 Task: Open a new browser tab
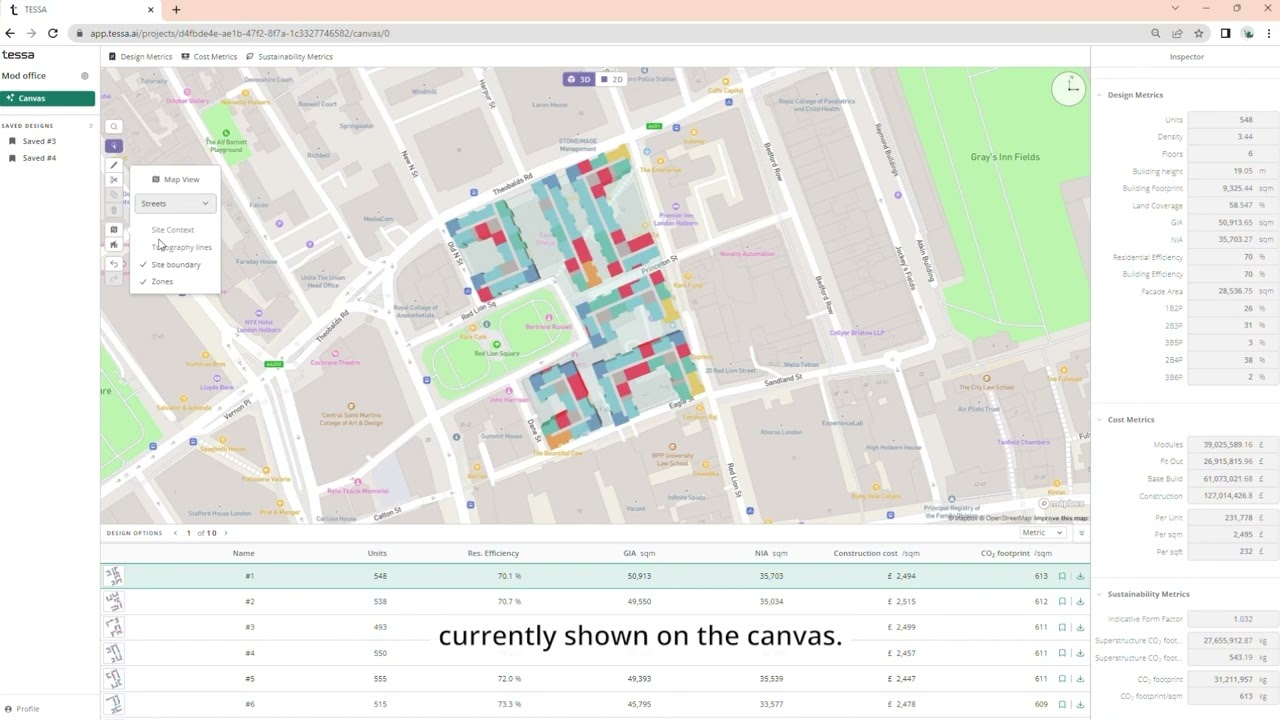click(x=176, y=10)
